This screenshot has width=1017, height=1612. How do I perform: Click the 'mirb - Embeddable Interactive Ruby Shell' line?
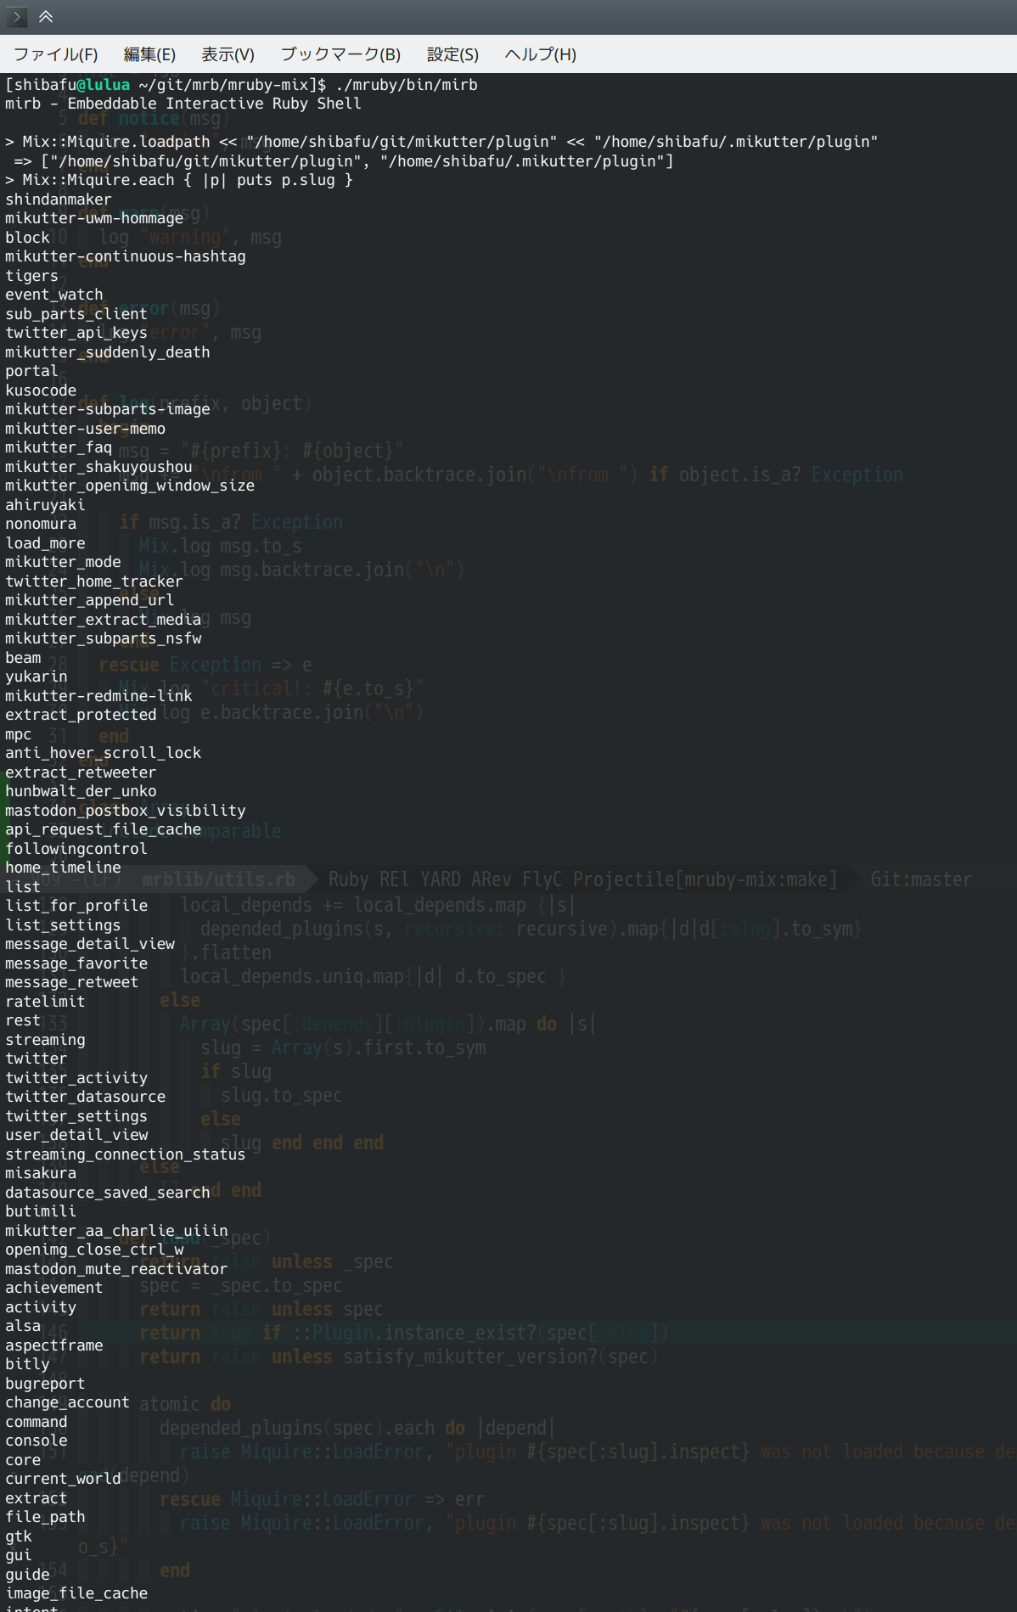(183, 104)
